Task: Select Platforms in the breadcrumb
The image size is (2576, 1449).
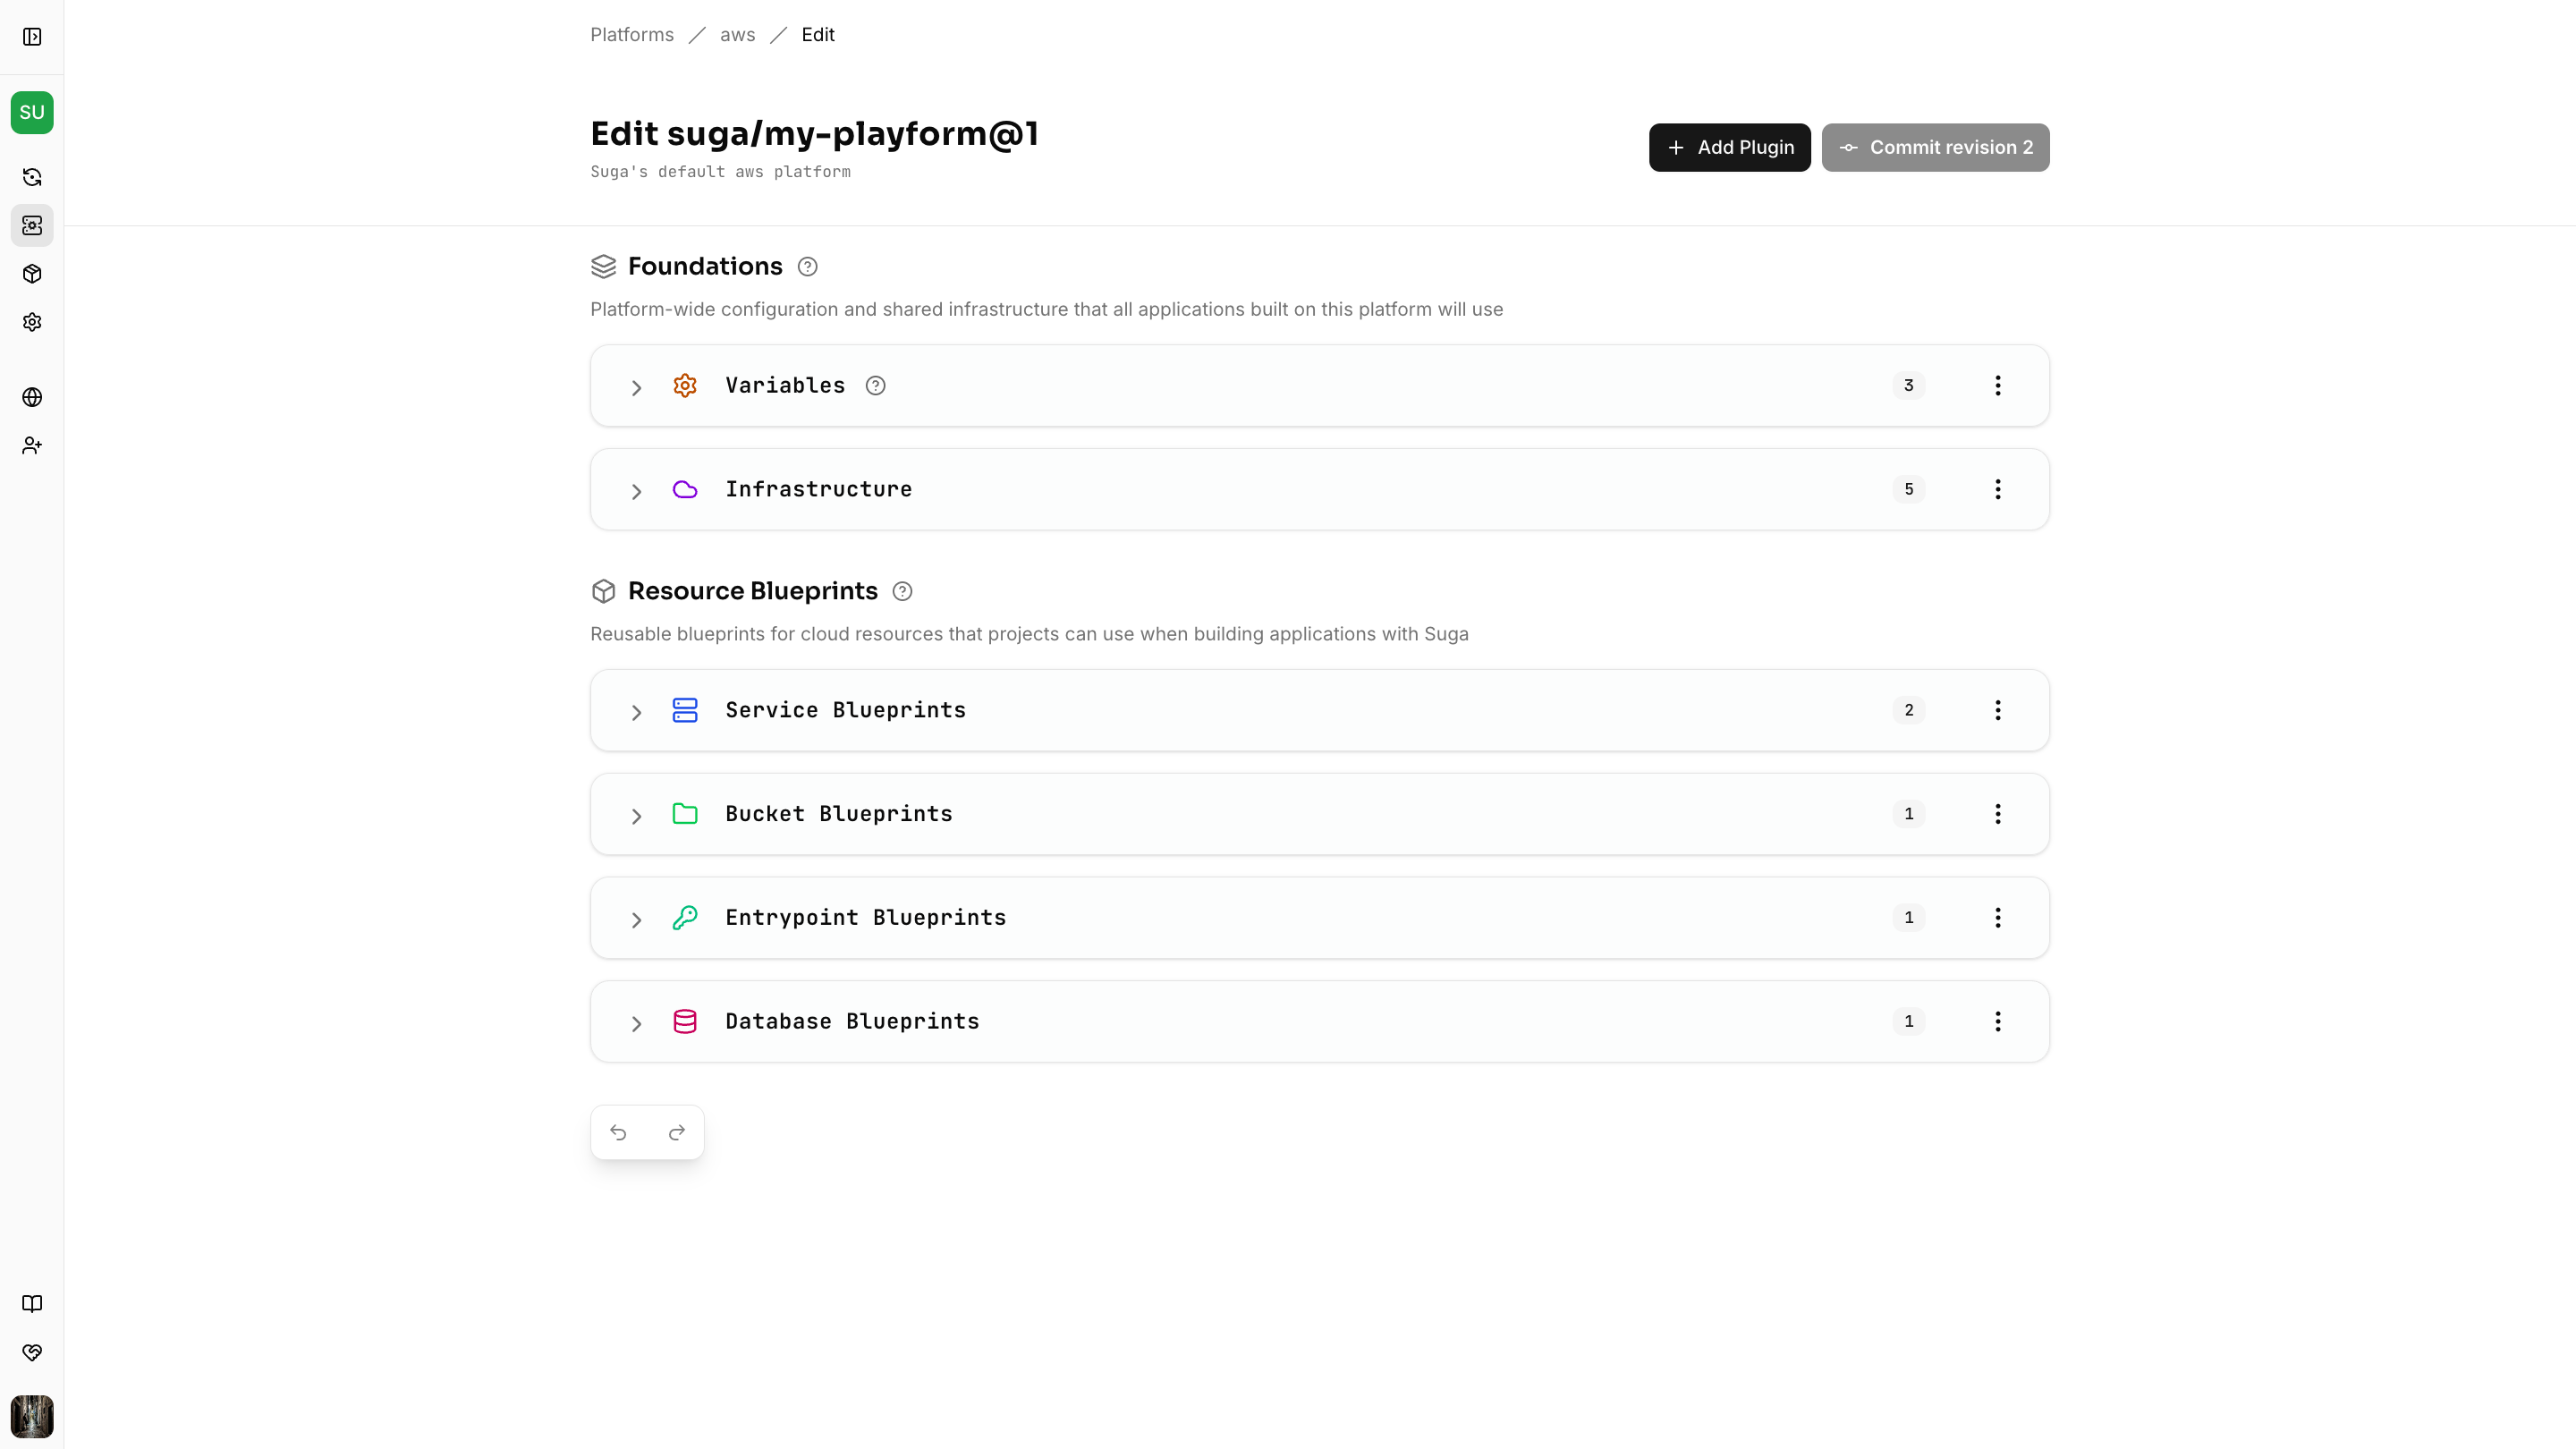Action: [631, 34]
